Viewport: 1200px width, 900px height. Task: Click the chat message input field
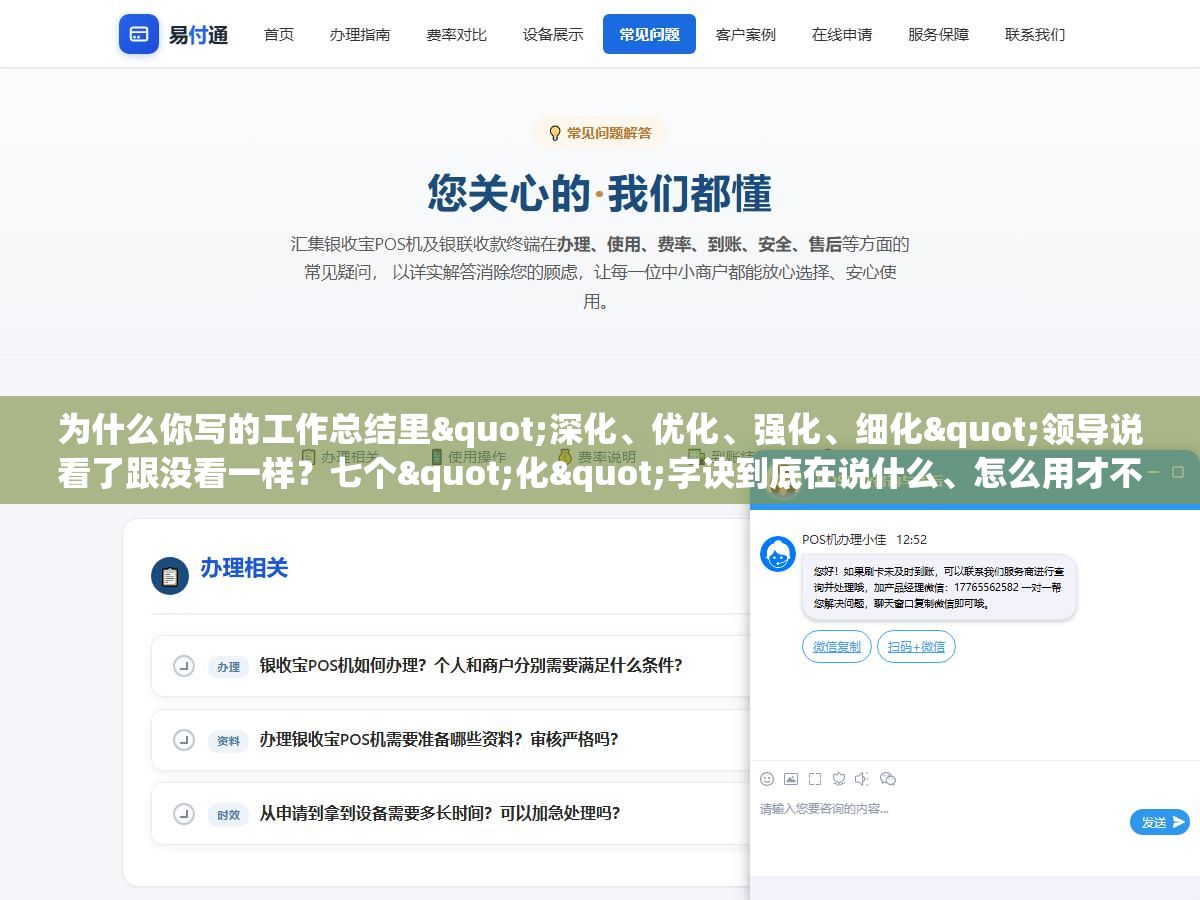point(940,809)
